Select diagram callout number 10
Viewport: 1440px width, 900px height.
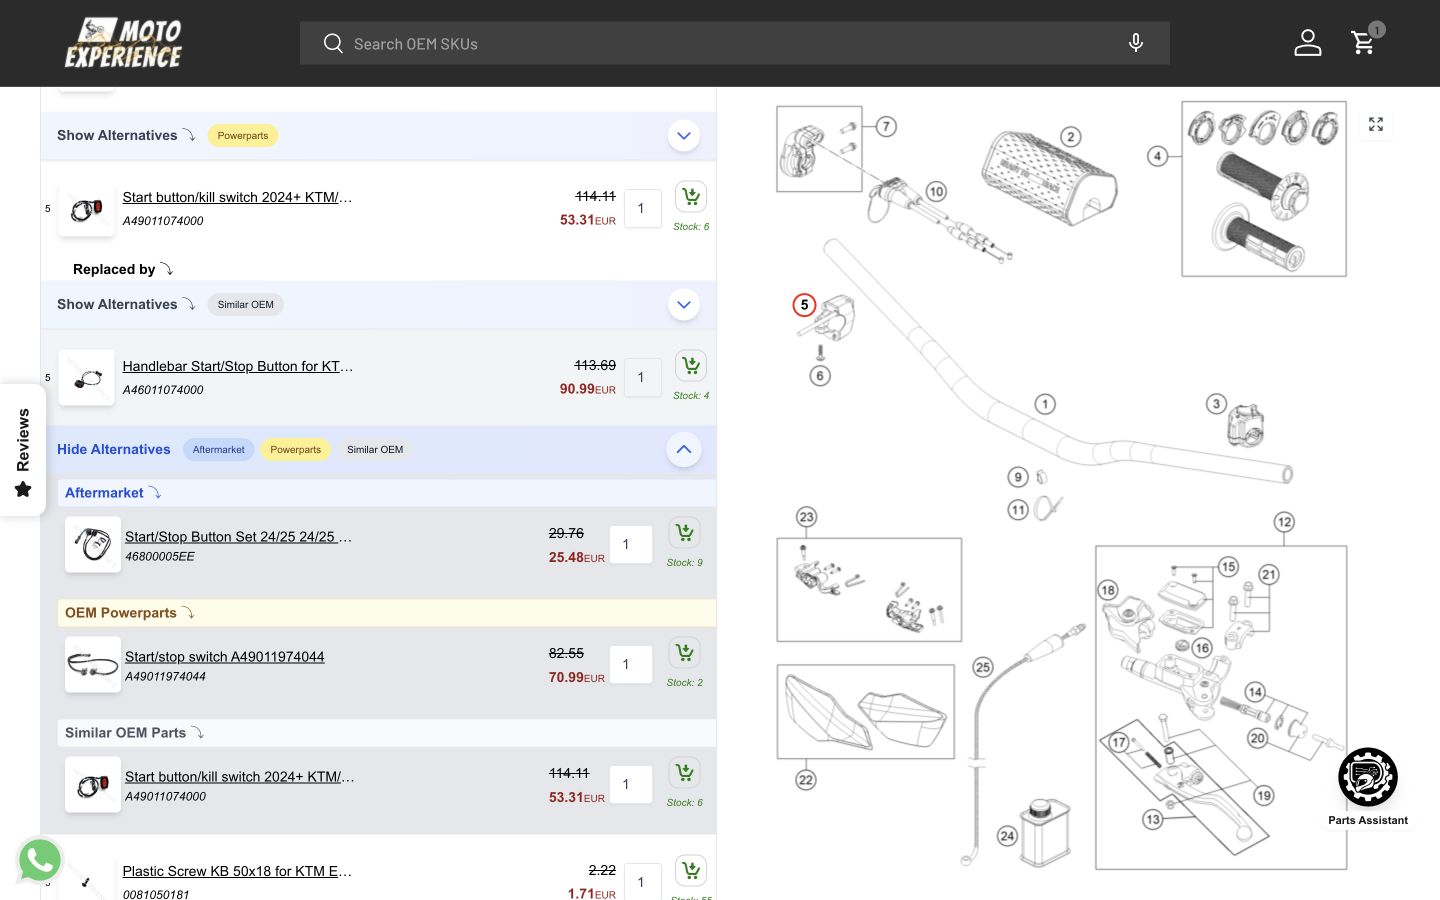pyautogui.click(x=936, y=191)
